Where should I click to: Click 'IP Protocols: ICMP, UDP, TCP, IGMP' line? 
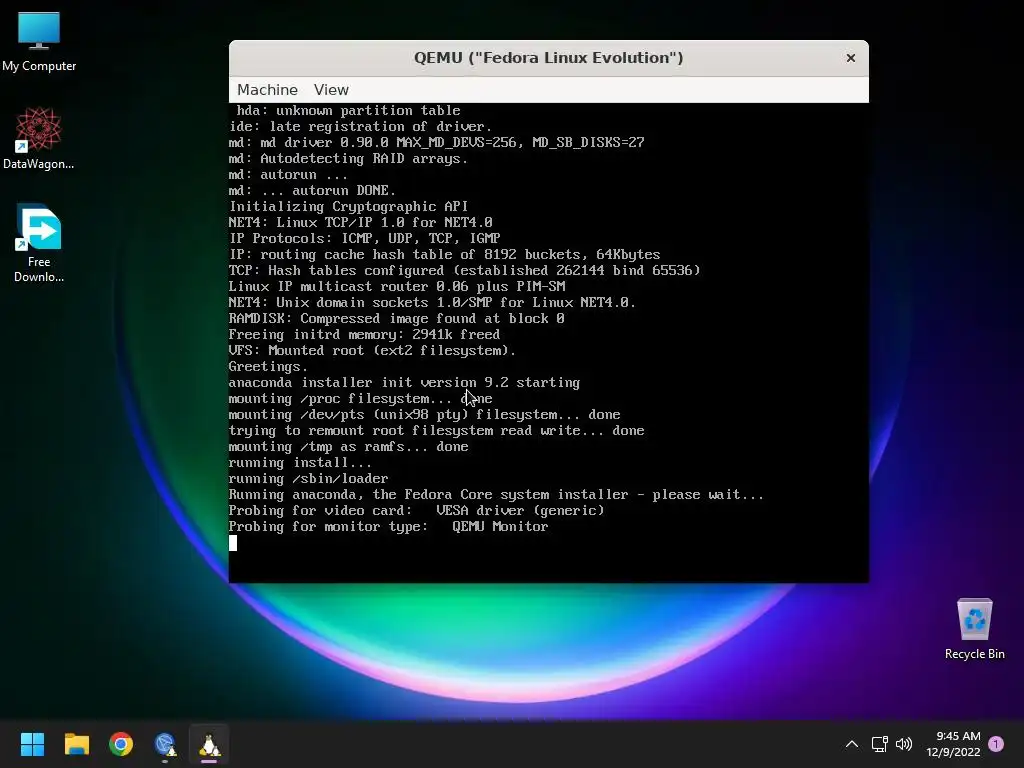pyautogui.click(x=364, y=238)
